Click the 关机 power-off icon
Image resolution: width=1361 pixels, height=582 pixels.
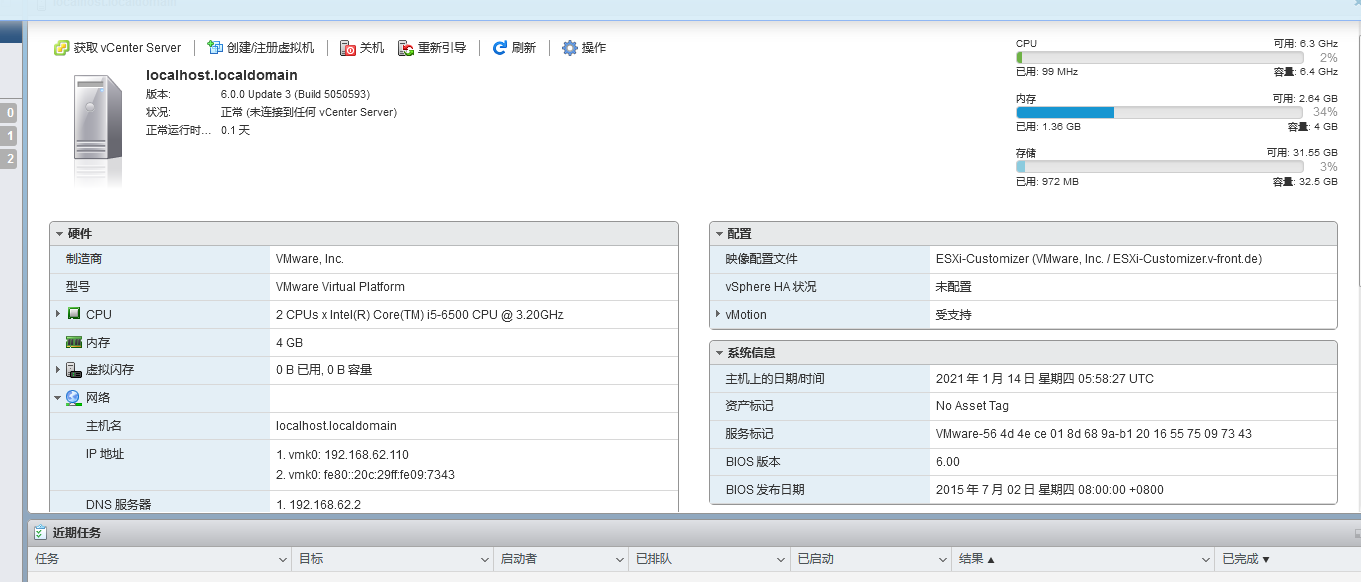click(348, 48)
